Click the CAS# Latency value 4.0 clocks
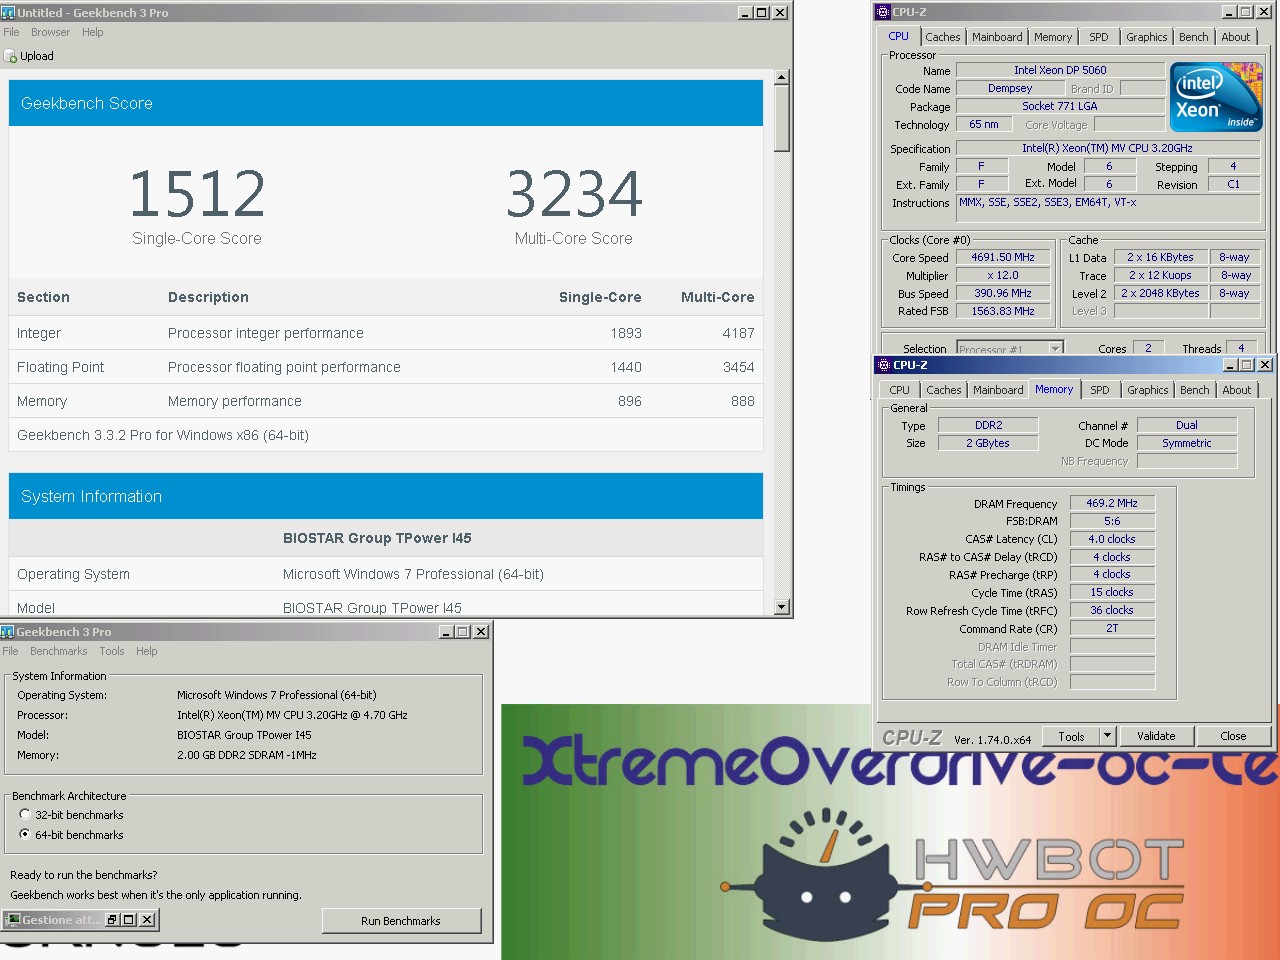The height and width of the screenshot is (960, 1280). 1112,539
